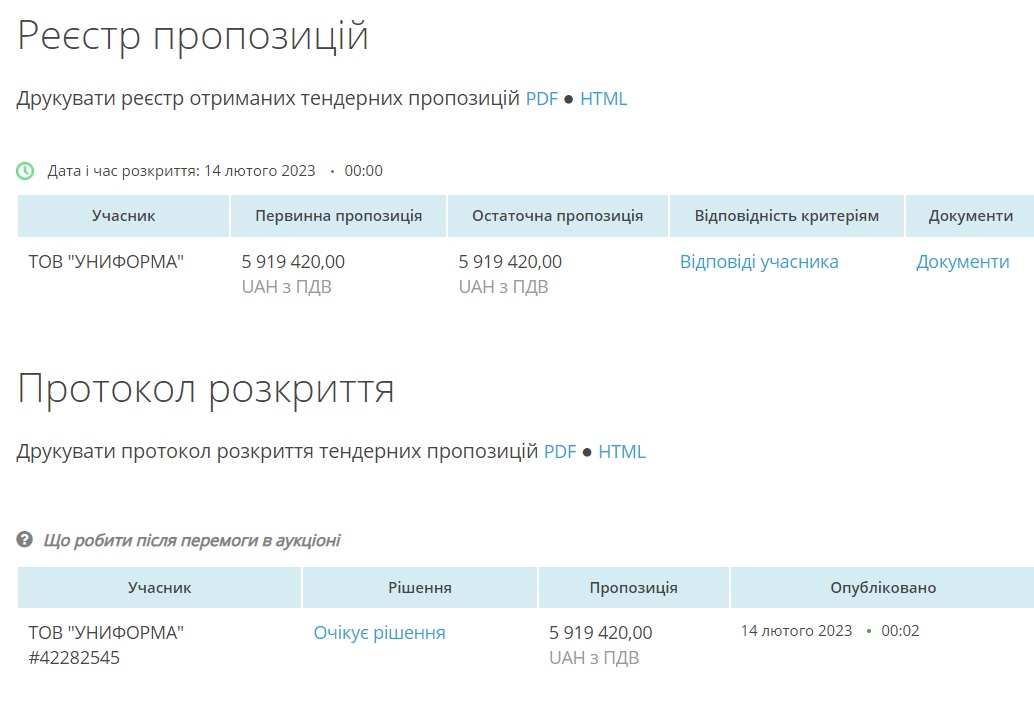This screenshot has height=702, width=1034.
Task: Click 'Учасник' header in protocol table
Action: coord(160,587)
